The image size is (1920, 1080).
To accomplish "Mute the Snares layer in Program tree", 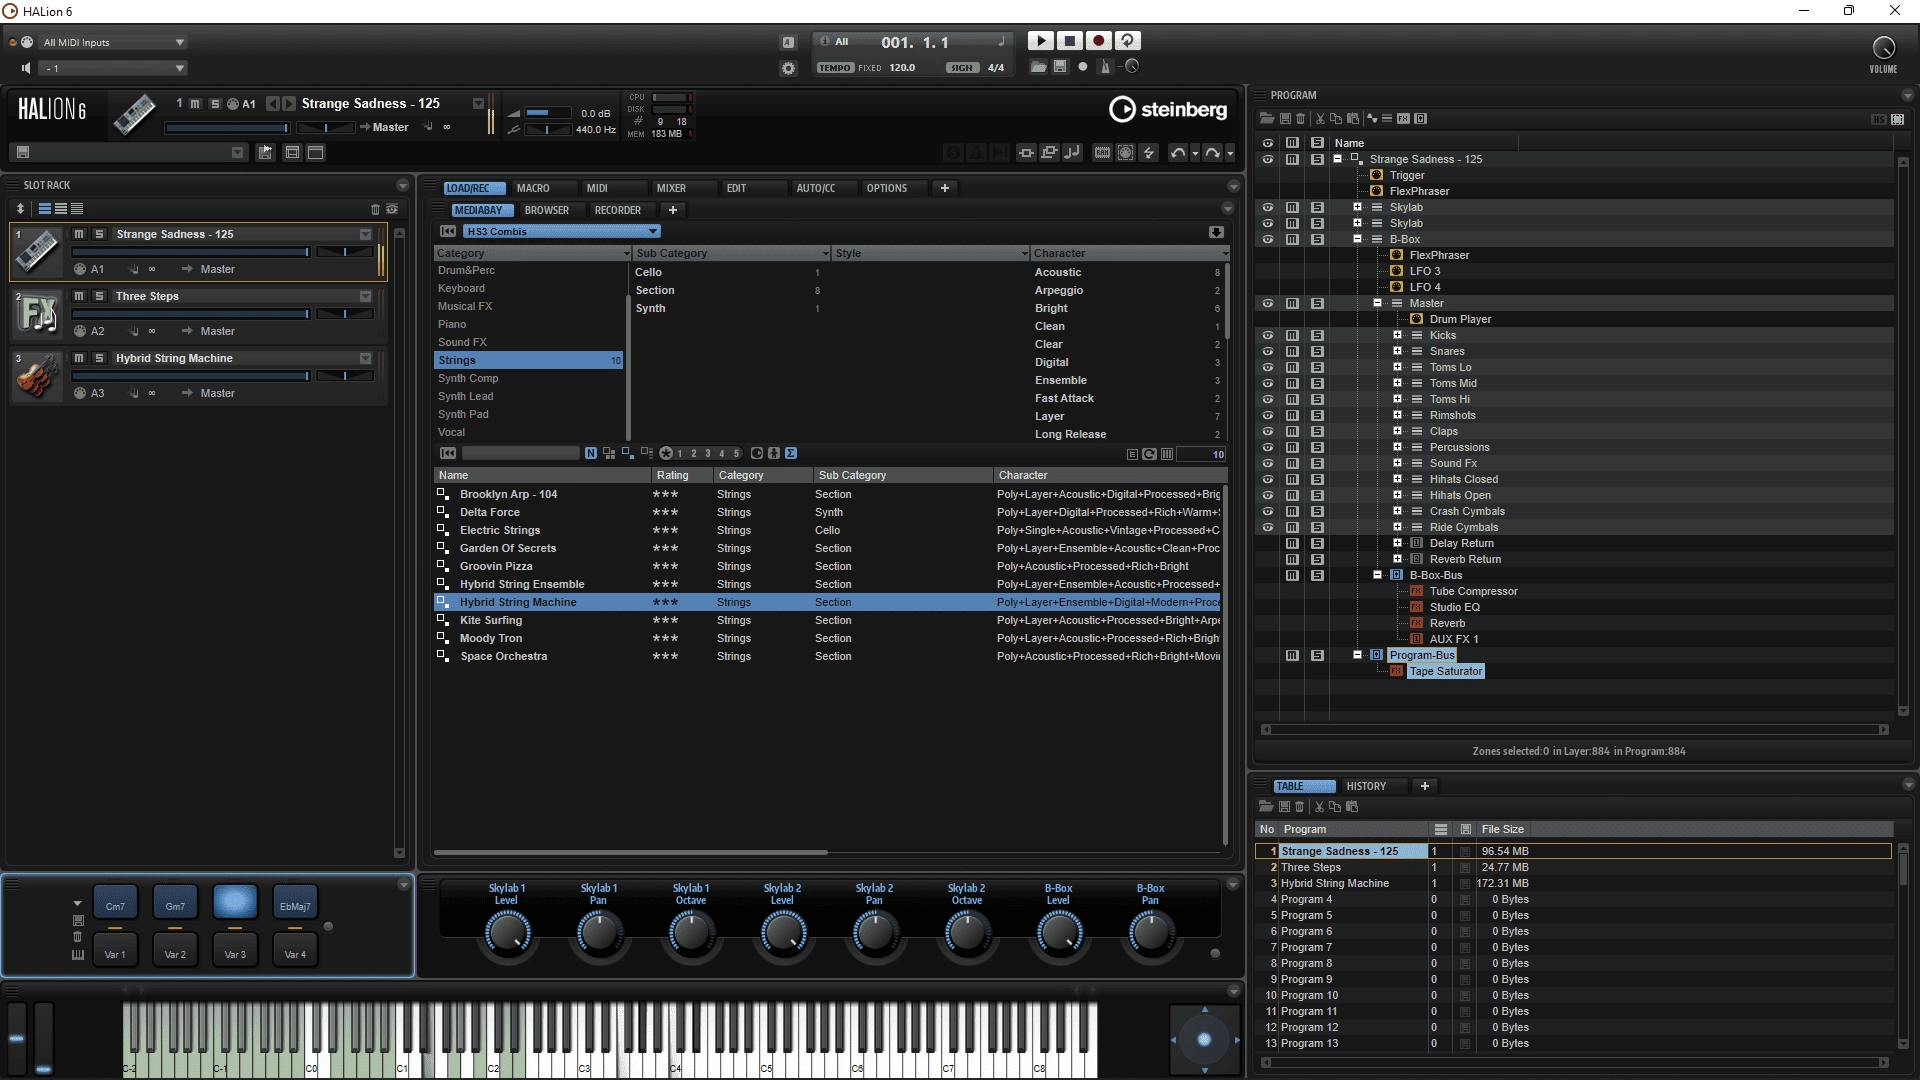I will pyautogui.click(x=1292, y=351).
